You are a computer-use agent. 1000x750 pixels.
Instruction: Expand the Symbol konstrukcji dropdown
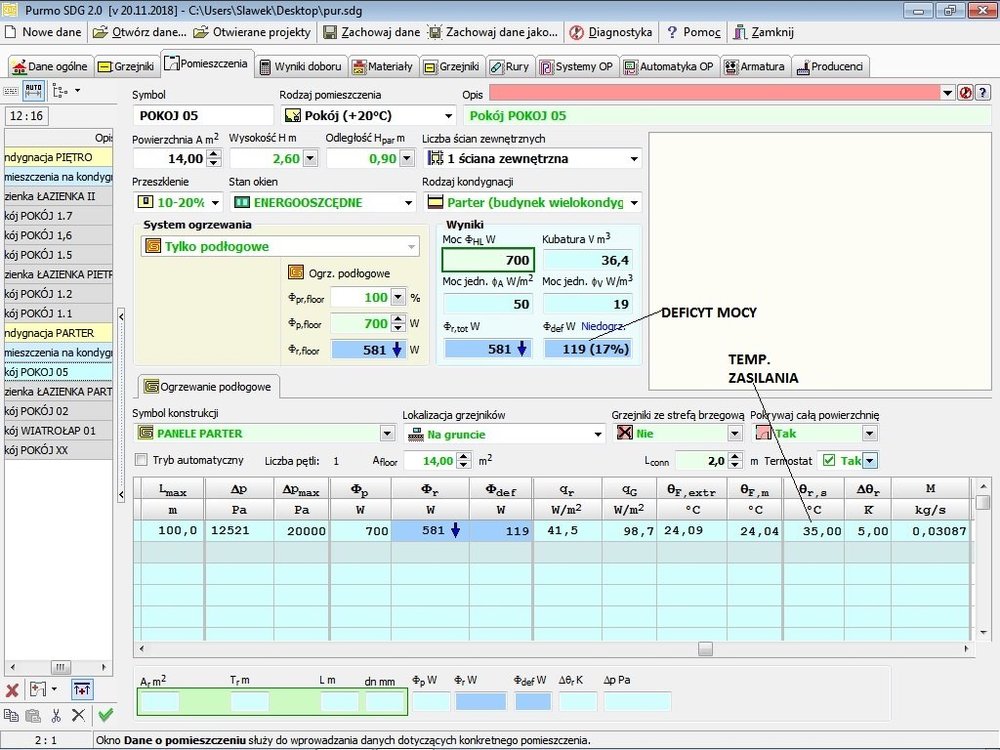(x=387, y=434)
